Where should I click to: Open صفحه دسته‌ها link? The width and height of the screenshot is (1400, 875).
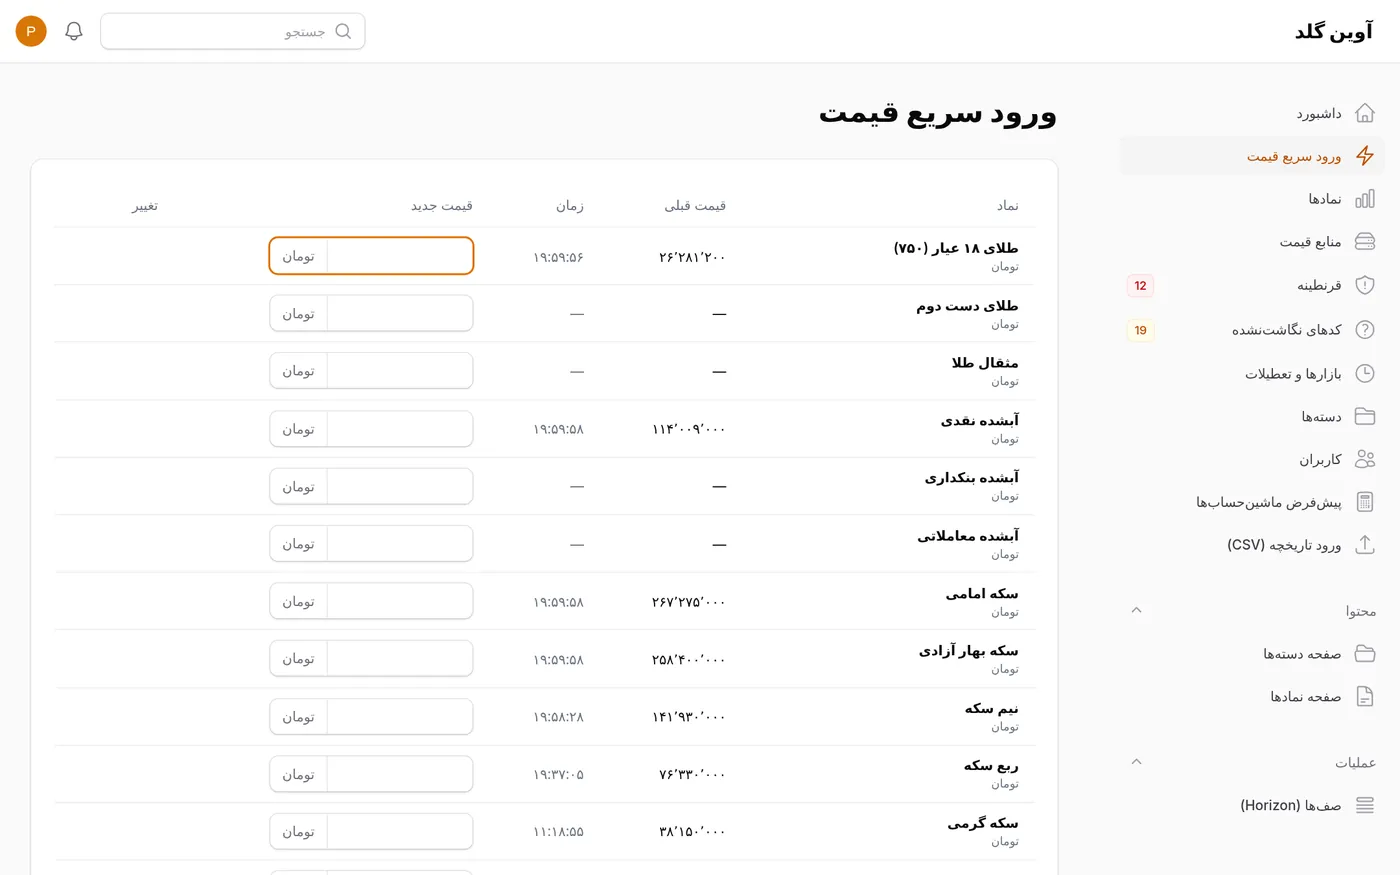tap(1252, 654)
